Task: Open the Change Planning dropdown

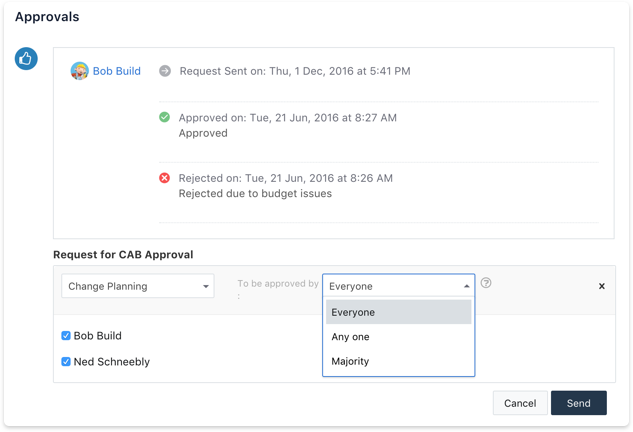Action: (137, 286)
